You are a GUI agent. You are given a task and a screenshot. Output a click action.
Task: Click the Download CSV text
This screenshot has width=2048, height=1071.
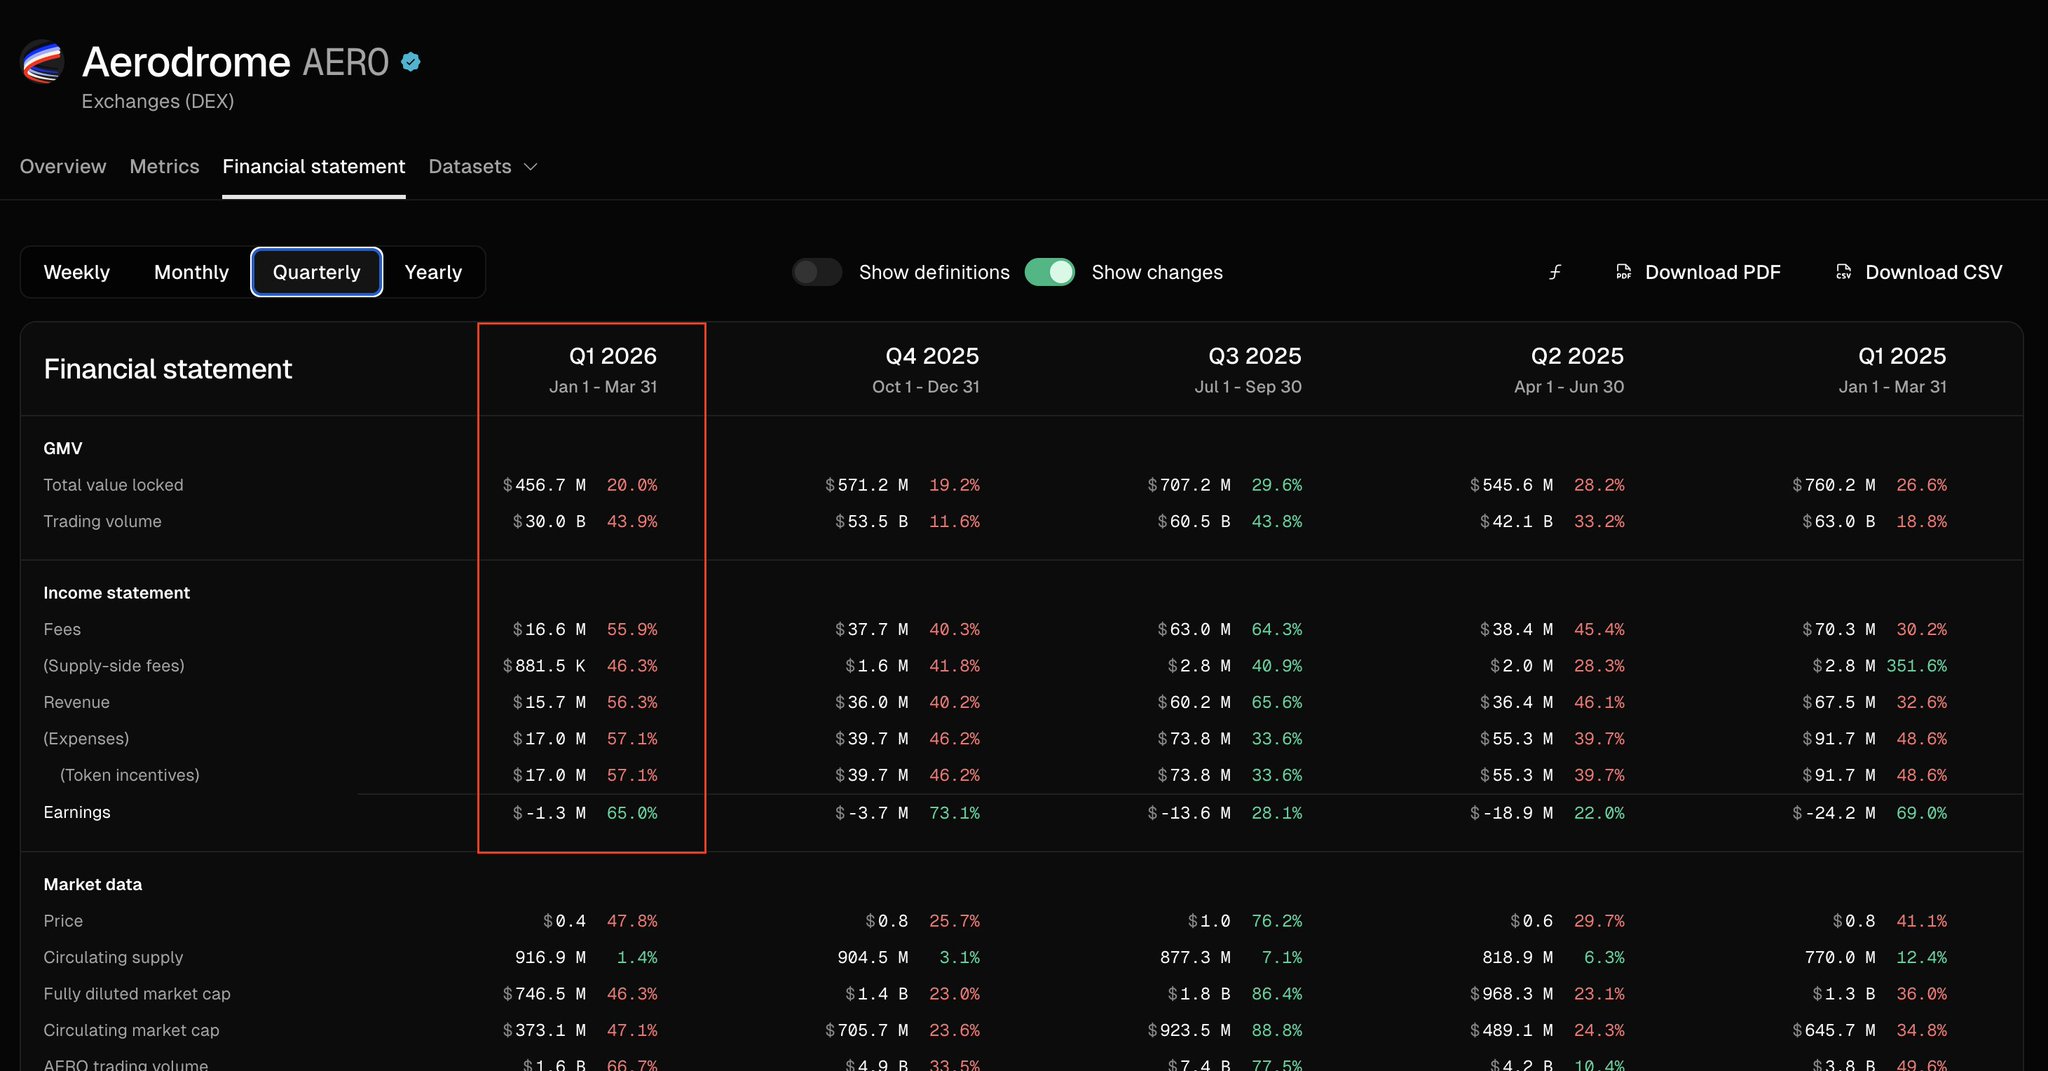coord(1933,272)
